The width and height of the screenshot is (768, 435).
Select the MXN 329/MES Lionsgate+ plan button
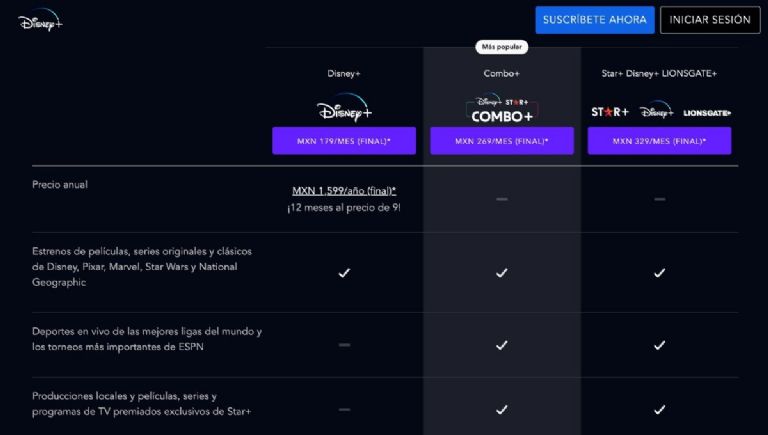[659, 141]
